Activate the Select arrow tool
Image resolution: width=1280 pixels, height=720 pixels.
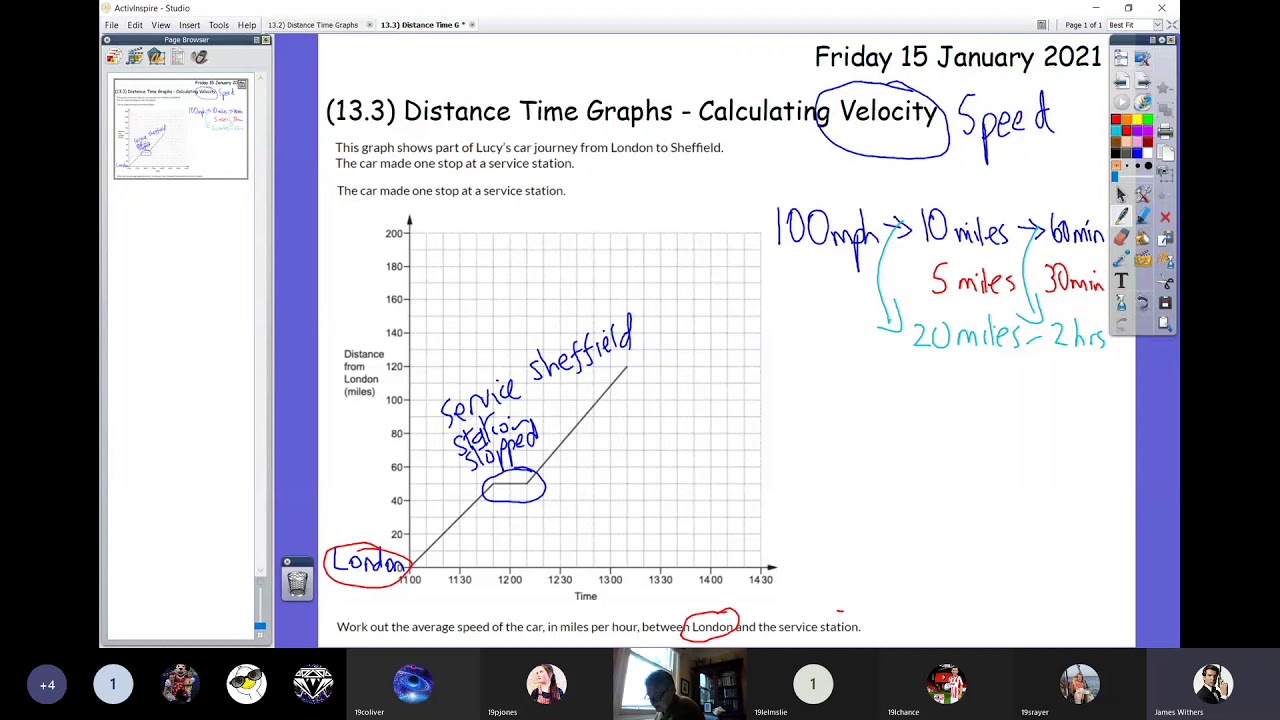[1120, 194]
